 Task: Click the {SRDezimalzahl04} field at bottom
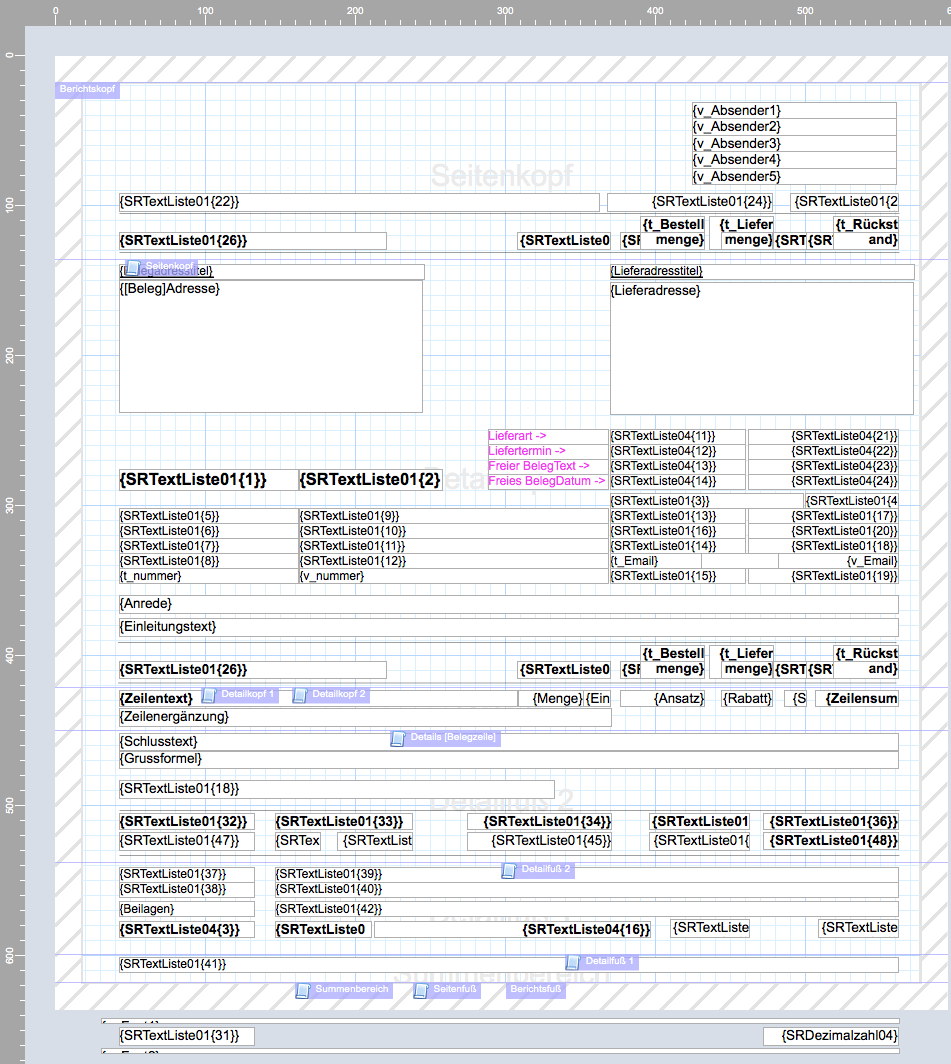coord(830,1036)
